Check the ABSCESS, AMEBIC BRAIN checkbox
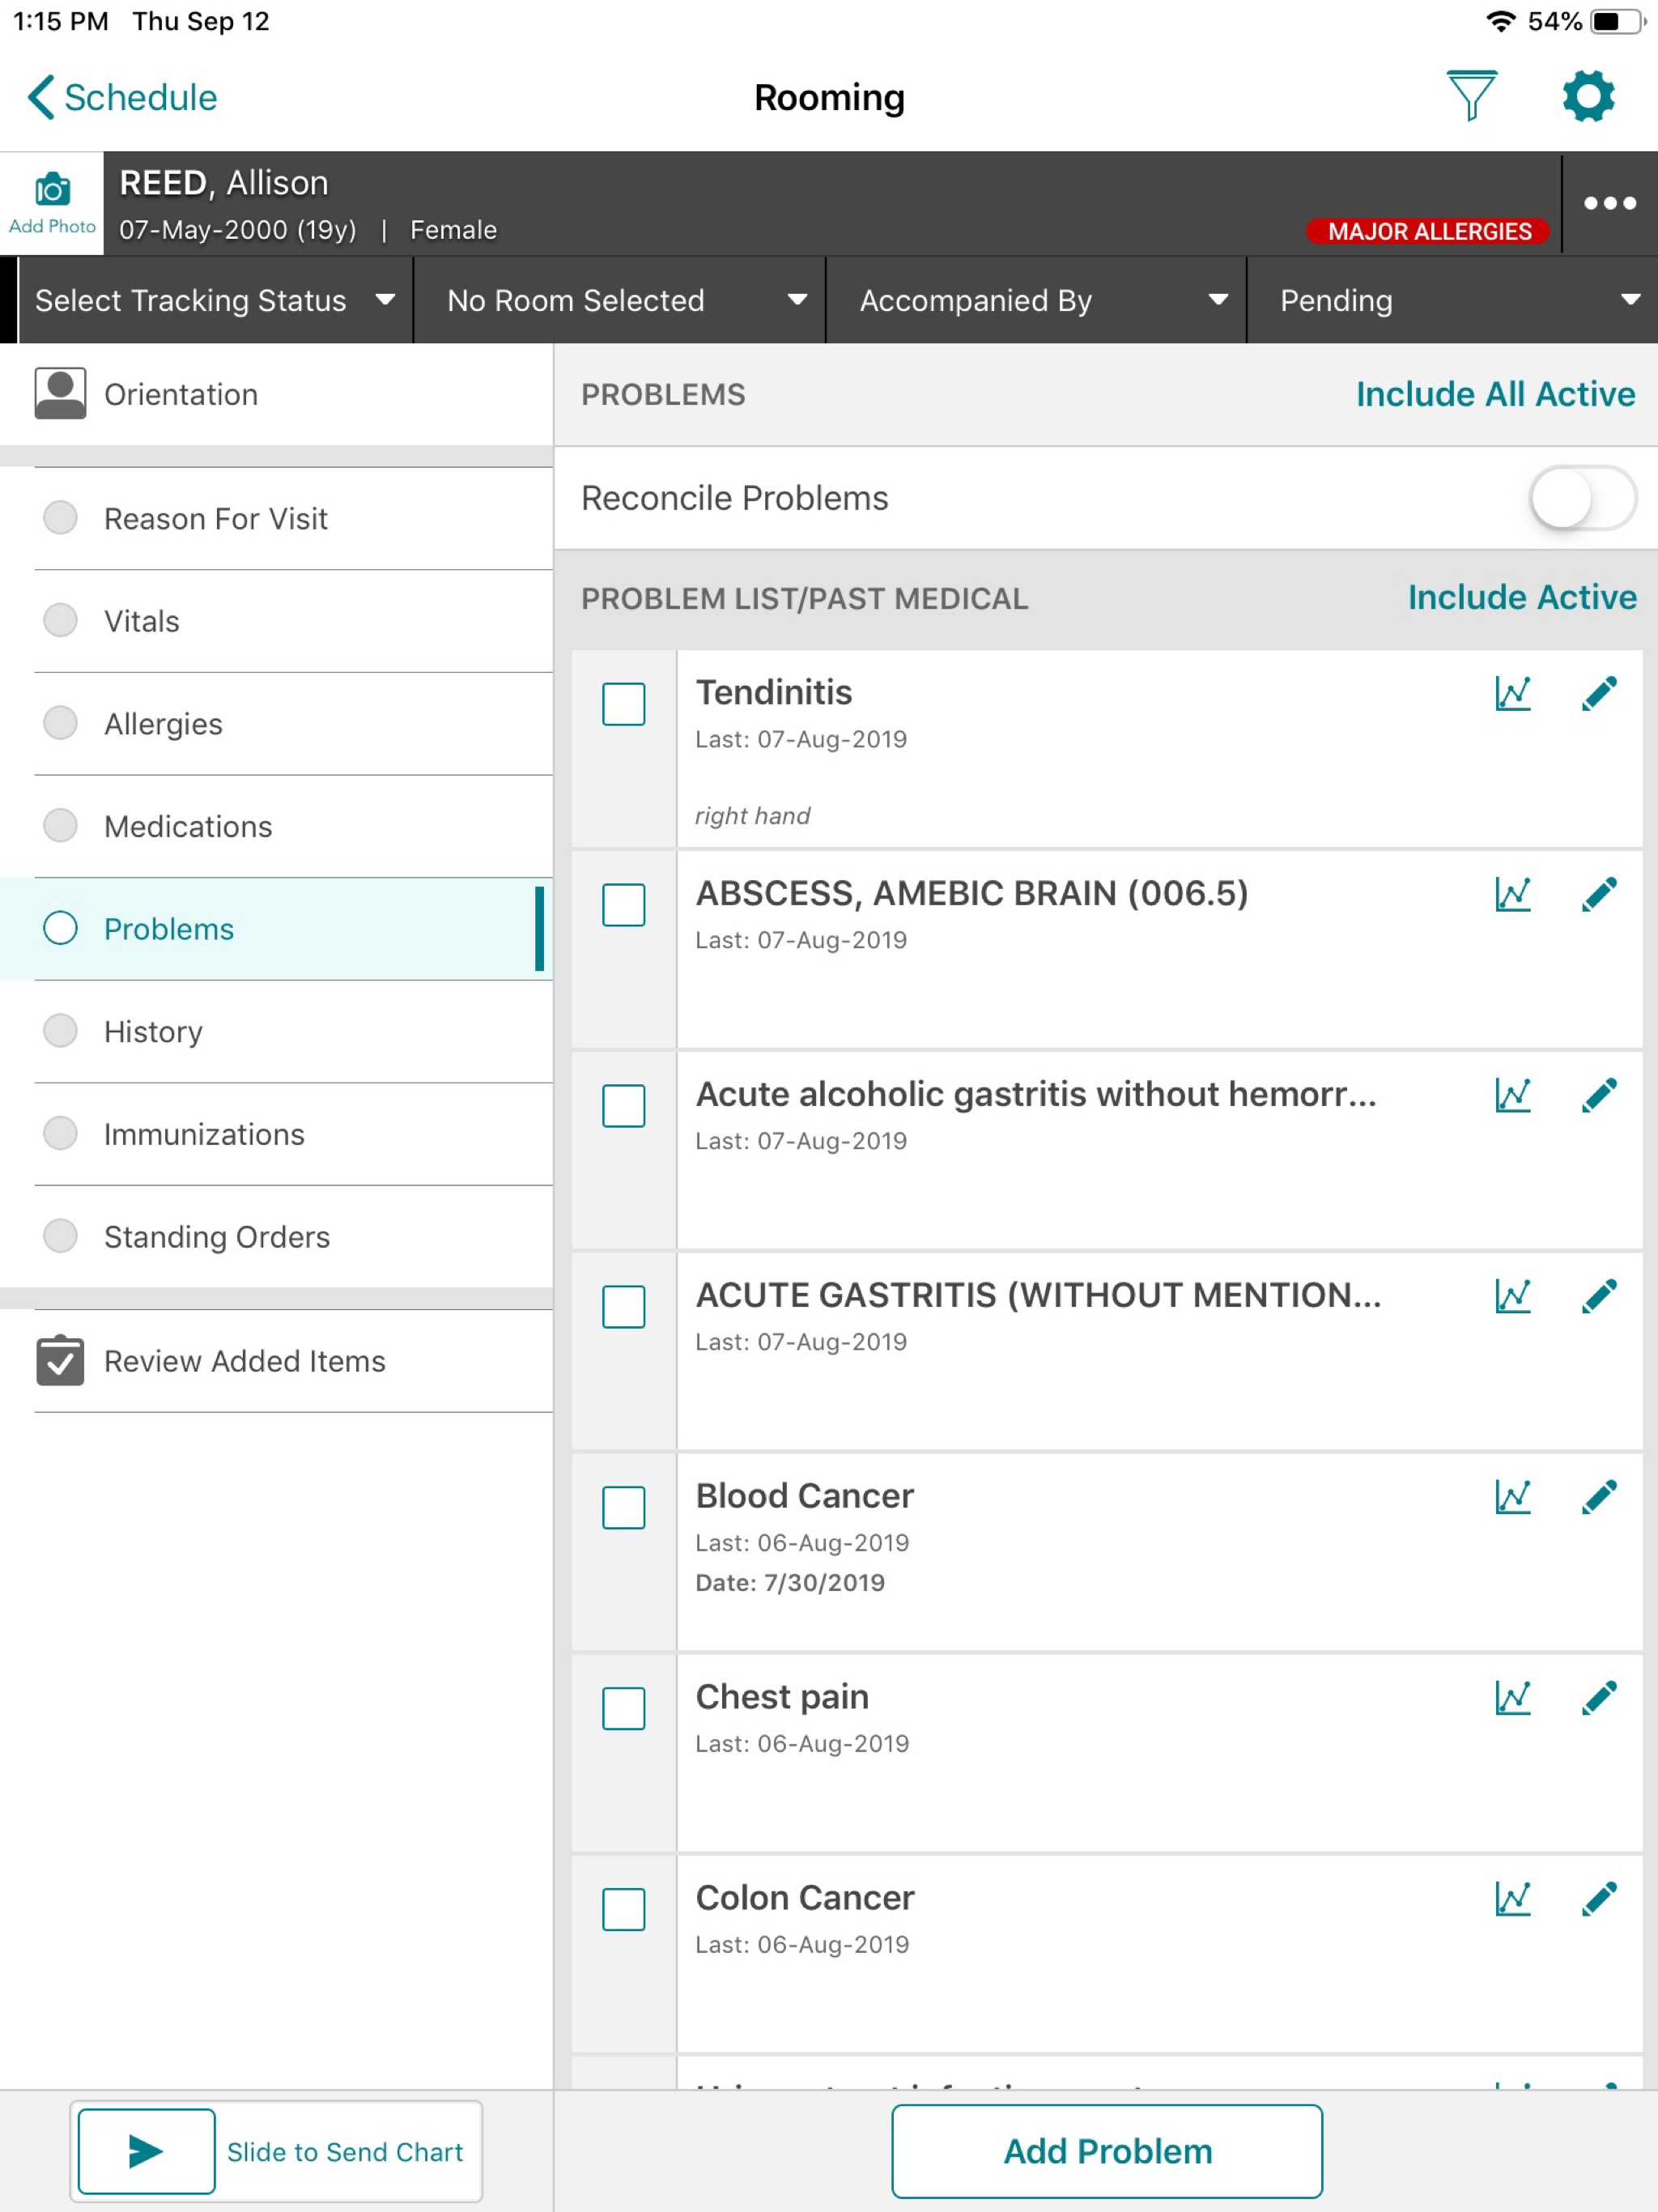The width and height of the screenshot is (1658, 2212). point(624,905)
